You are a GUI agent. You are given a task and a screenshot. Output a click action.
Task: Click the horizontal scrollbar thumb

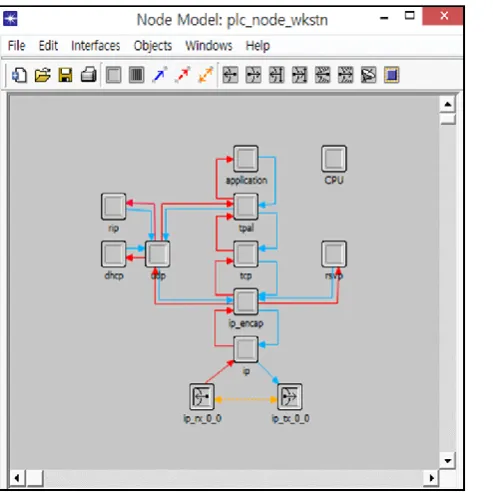pyautogui.click(x=35, y=478)
